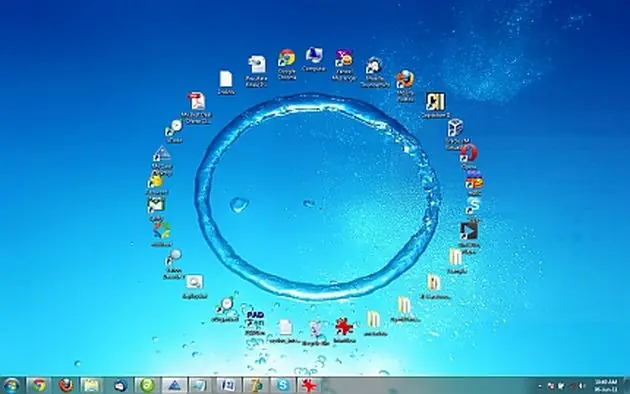
Task: Switch to the triangle logo taskbar app
Action: pos(174,386)
